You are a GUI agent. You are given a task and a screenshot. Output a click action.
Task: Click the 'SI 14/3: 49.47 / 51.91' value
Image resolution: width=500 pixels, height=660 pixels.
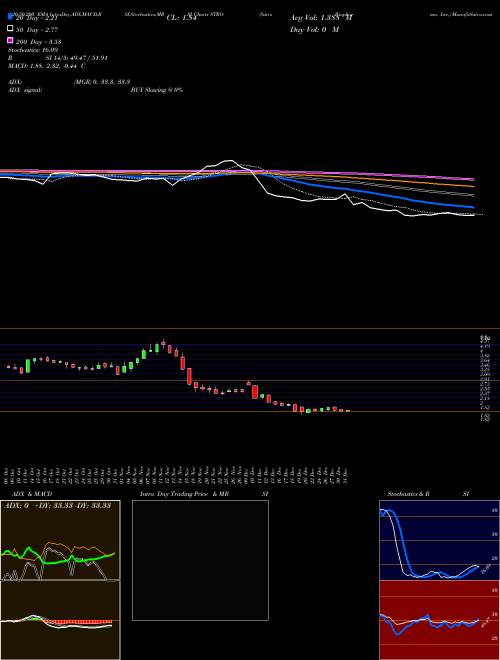click(77, 58)
